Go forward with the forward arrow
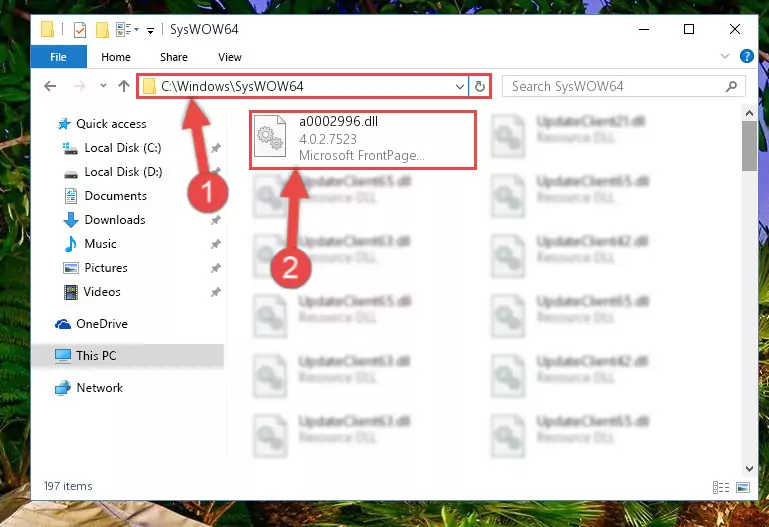The image size is (769, 527). click(79, 86)
